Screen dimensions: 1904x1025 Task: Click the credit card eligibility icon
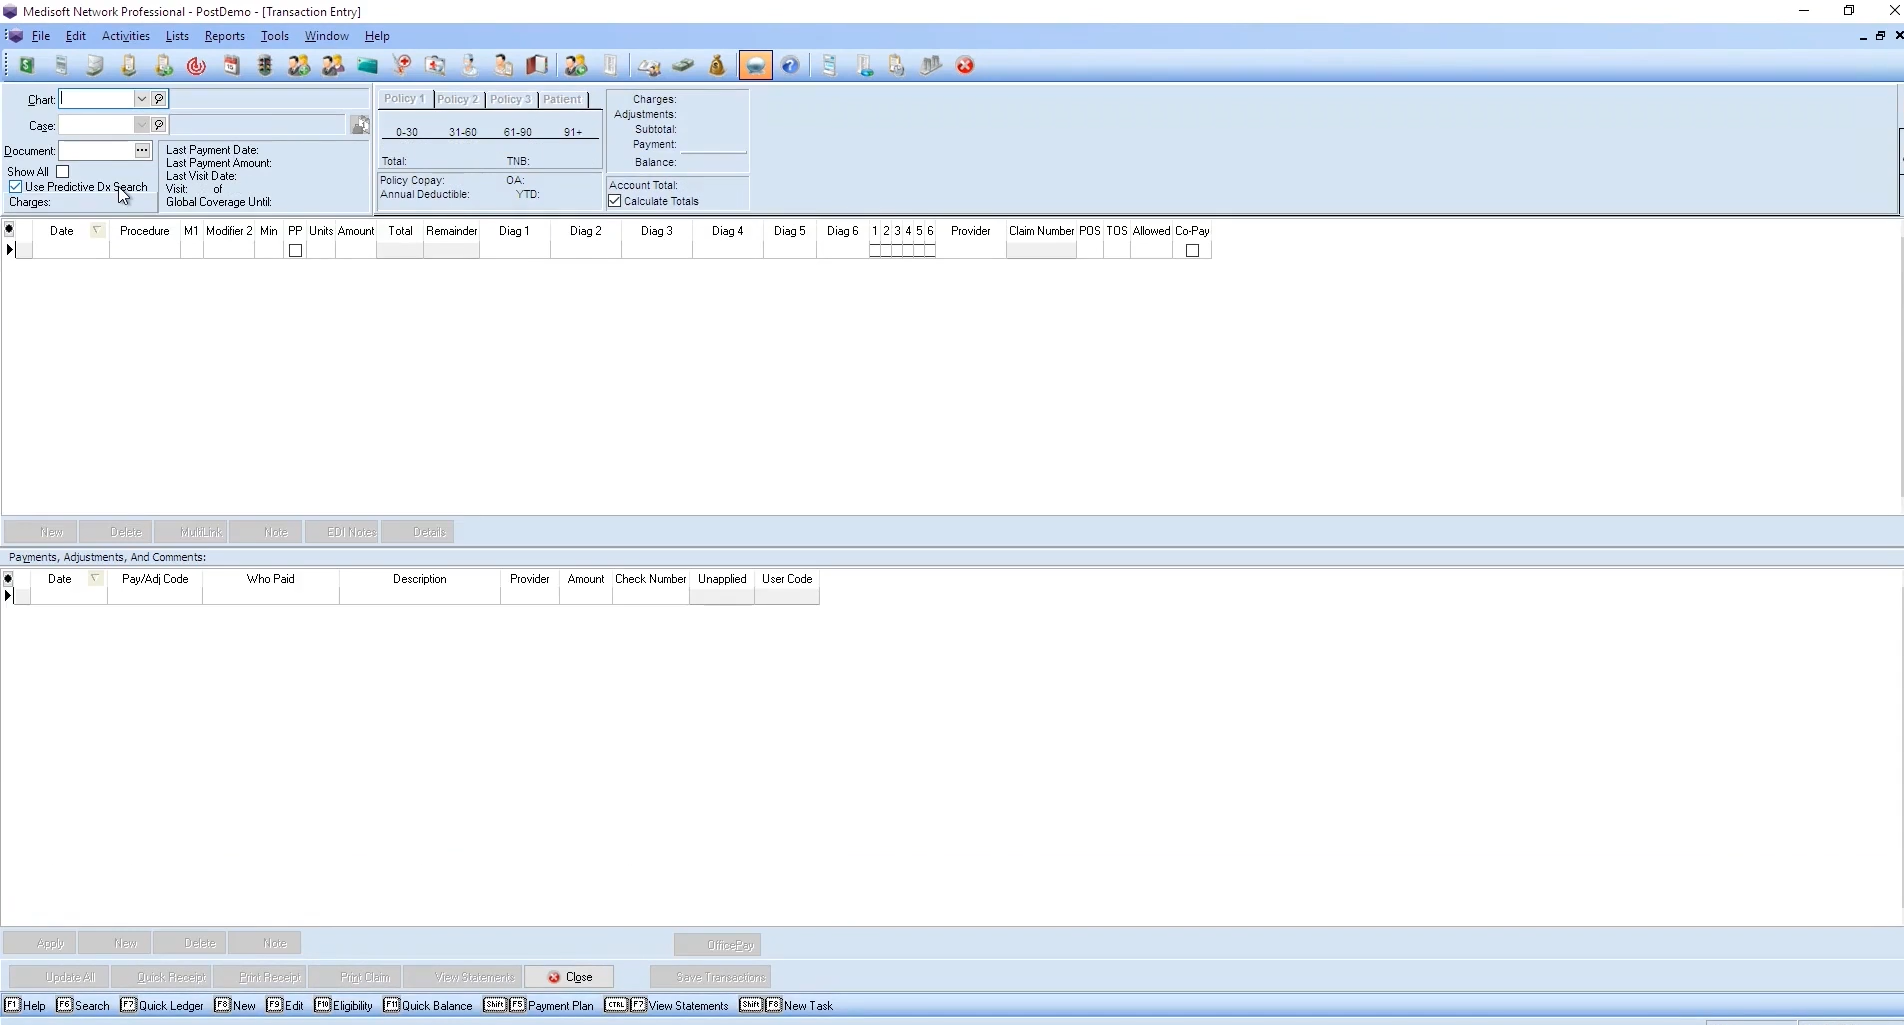point(368,65)
